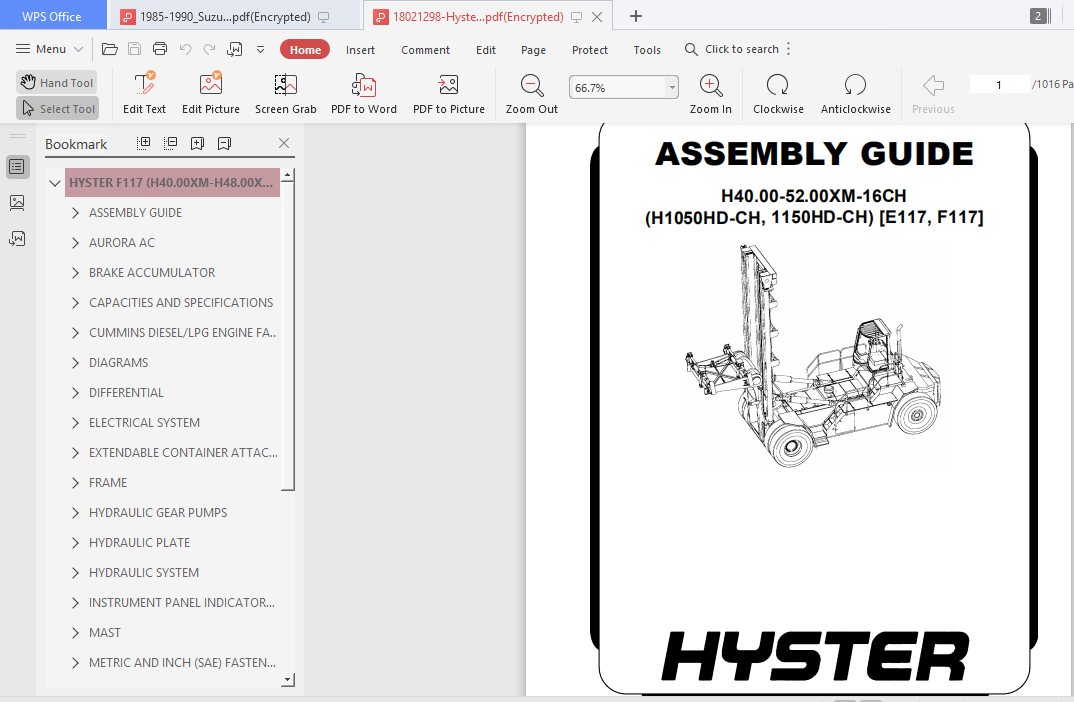1074x702 pixels.
Task: Open CUMMINS DIESEL/LPG ENGINE bookmark
Action: [x=182, y=333]
